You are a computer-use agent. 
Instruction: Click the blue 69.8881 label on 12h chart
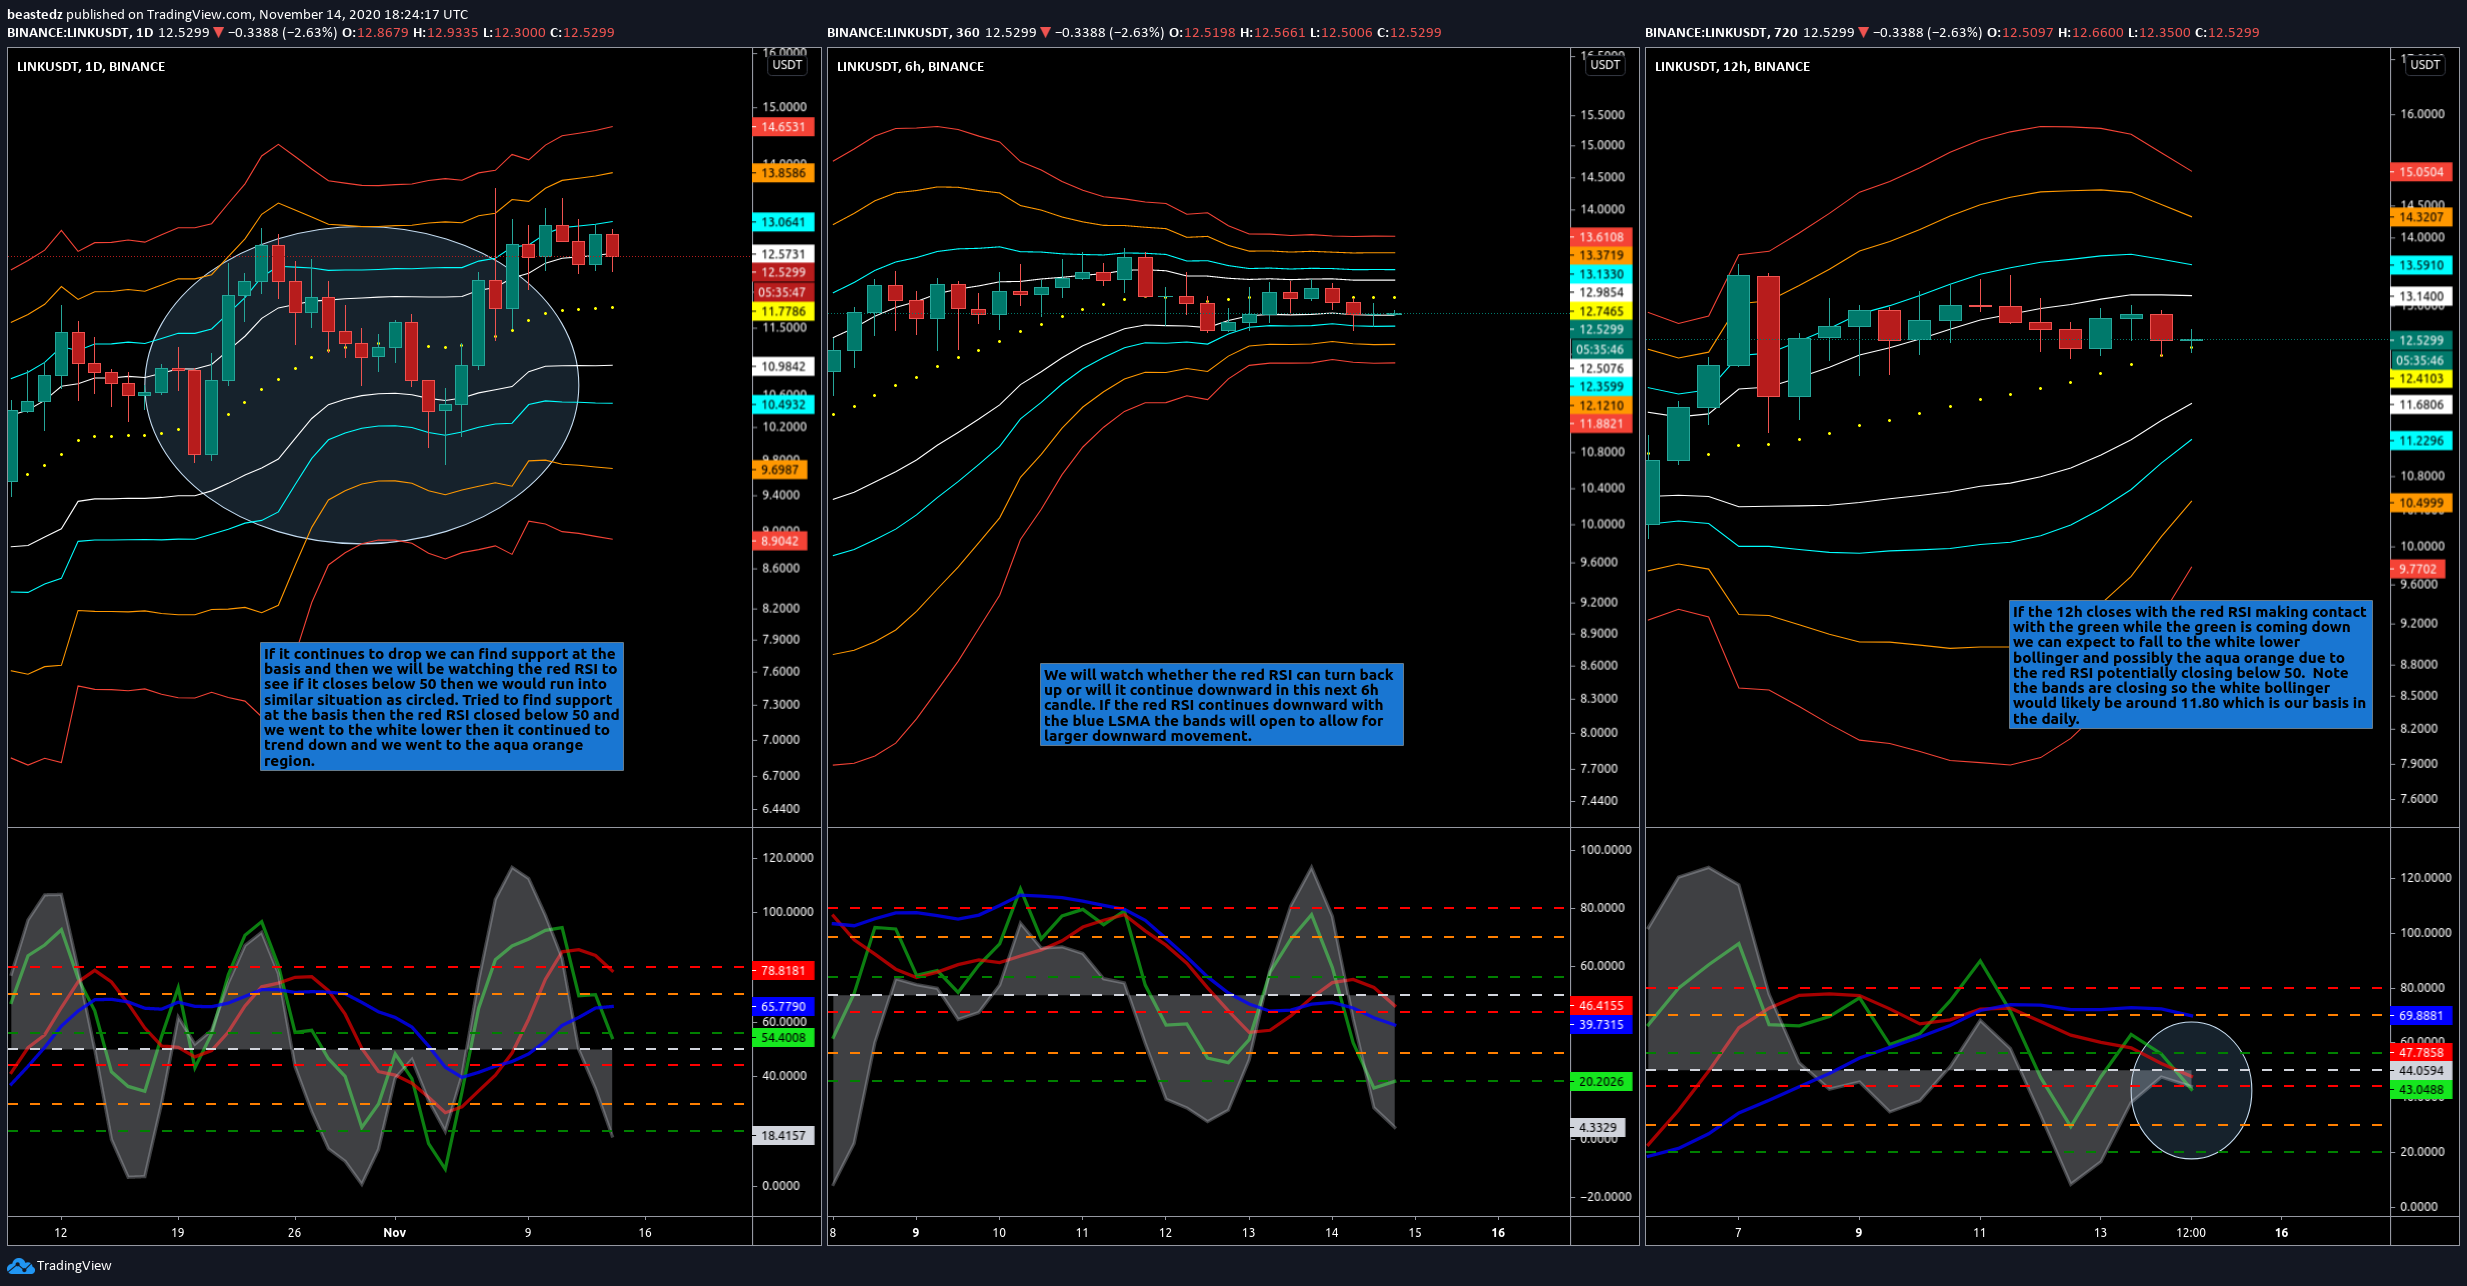(2421, 1015)
